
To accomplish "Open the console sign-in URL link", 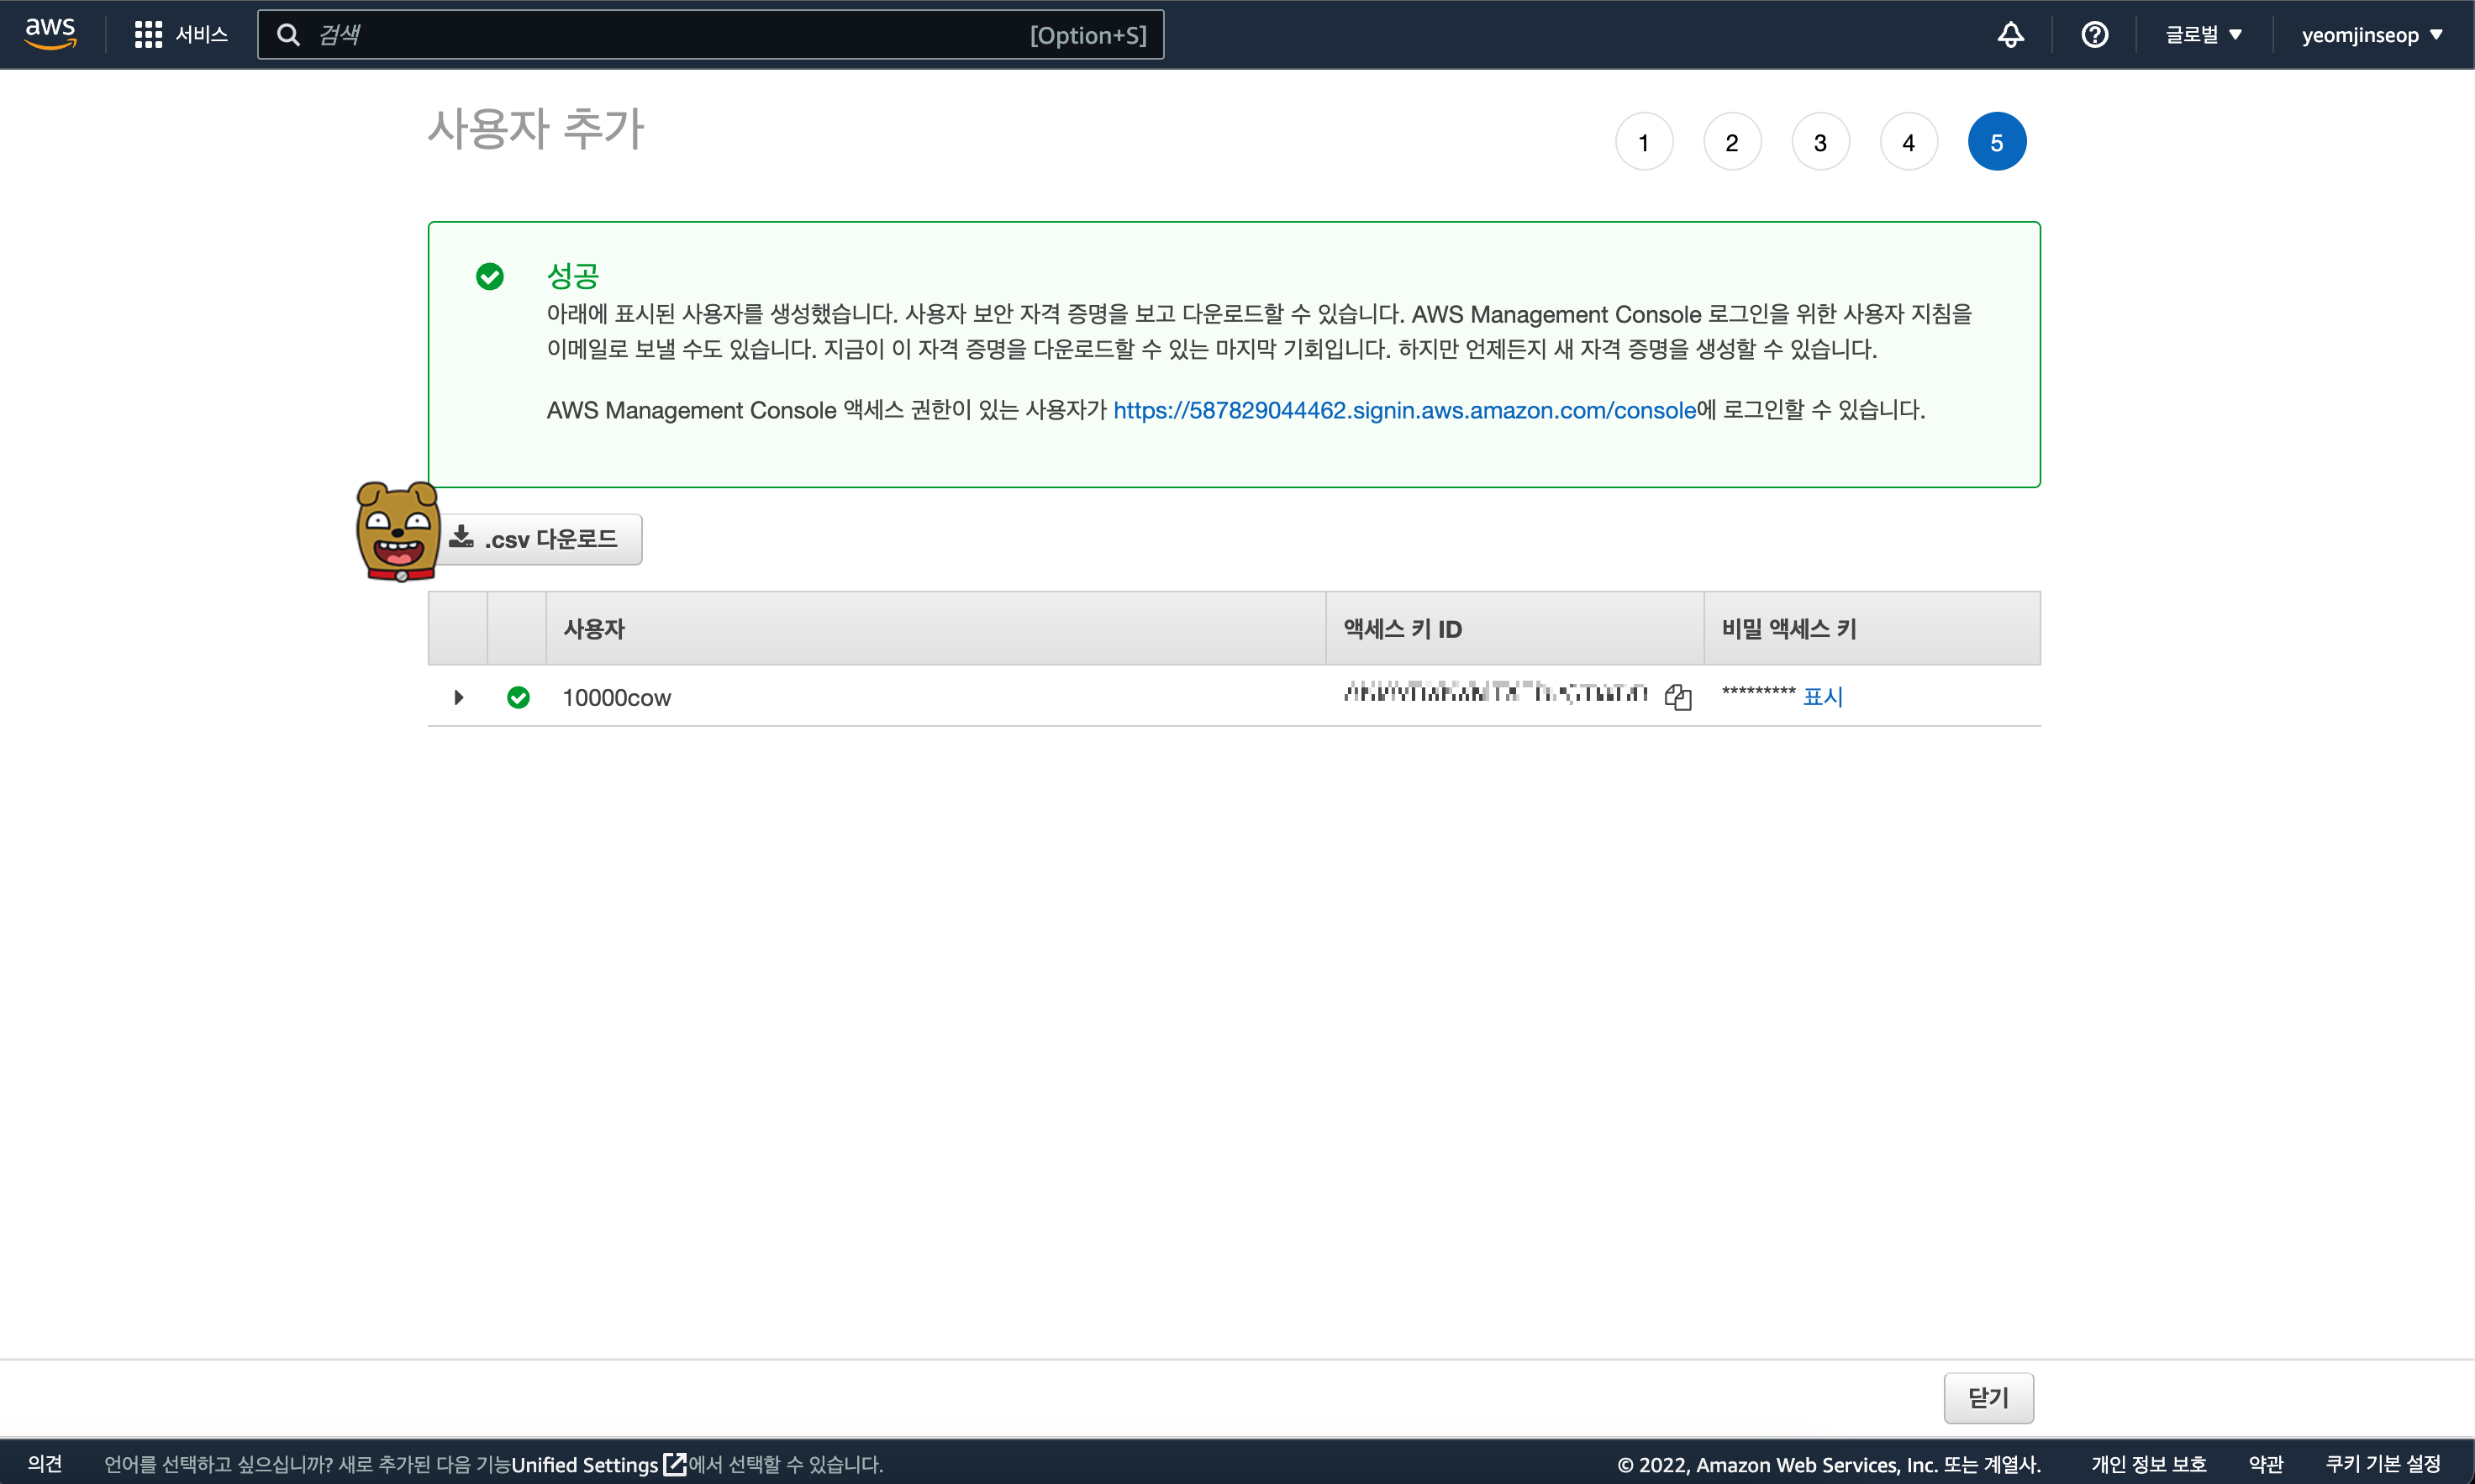I will 1404,410.
